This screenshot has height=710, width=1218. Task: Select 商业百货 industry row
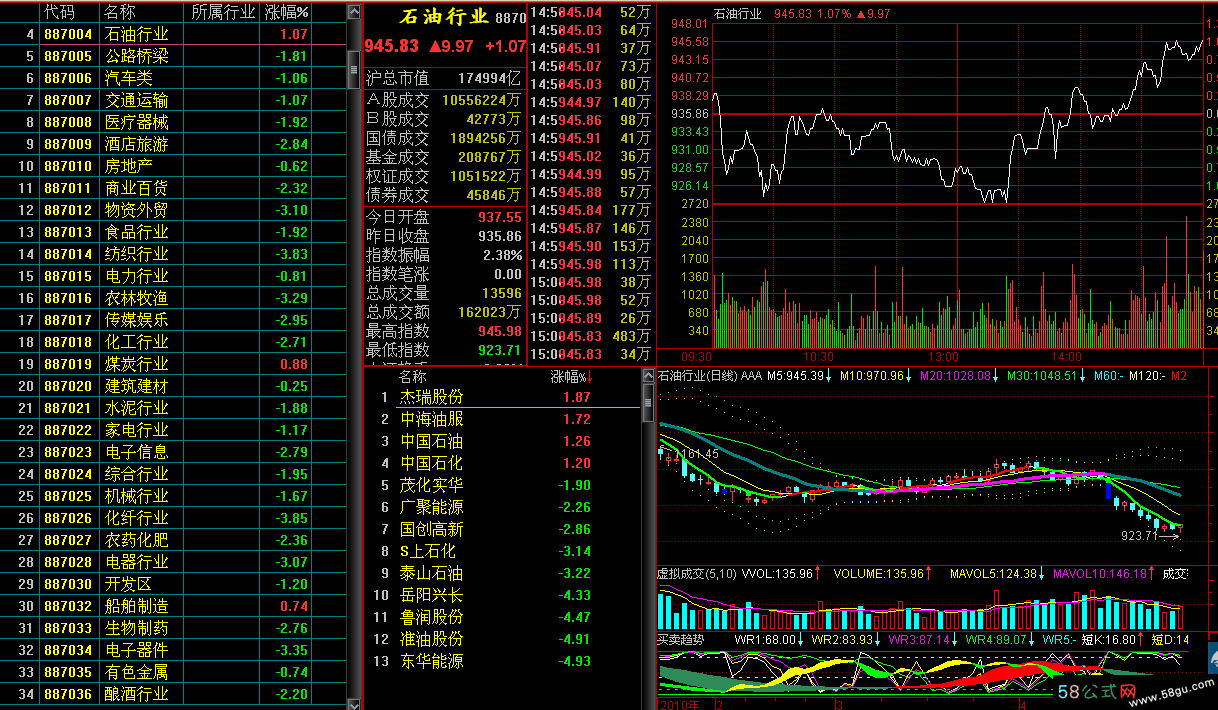[x=173, y=188]
